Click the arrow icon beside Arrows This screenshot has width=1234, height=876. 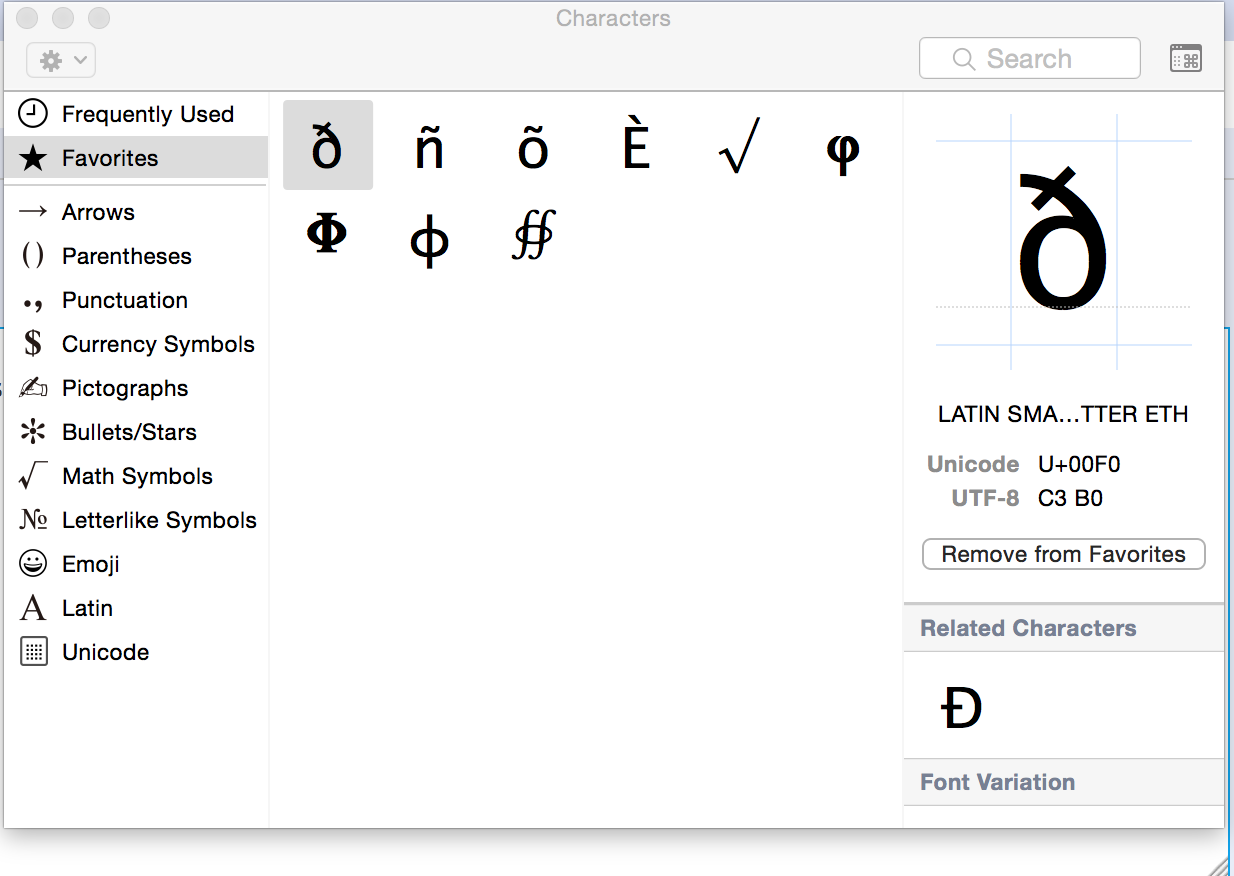(33, 212)
